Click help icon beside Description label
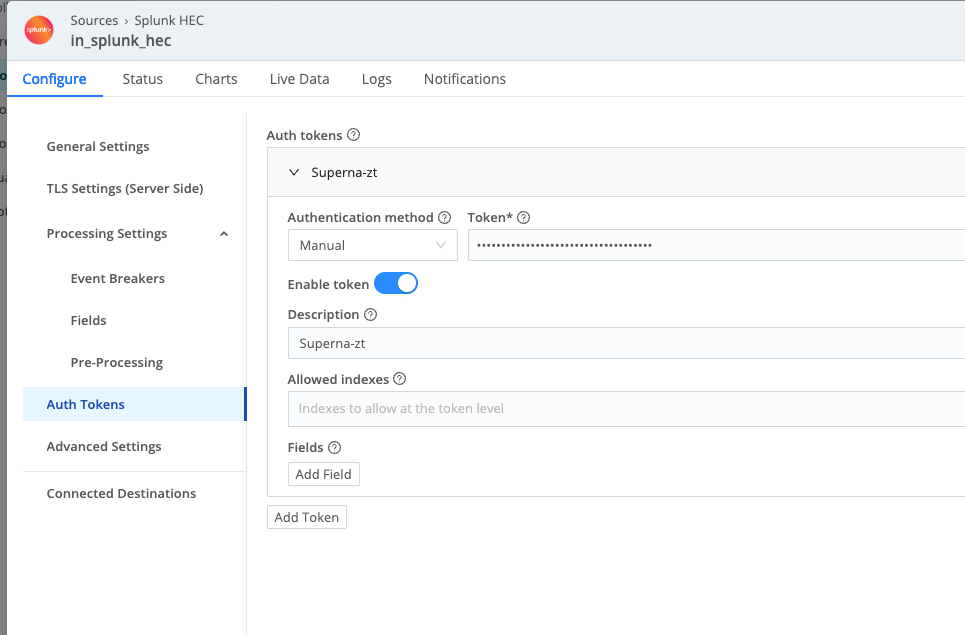This screenshot has width=965, height=635. coord(371,314)
